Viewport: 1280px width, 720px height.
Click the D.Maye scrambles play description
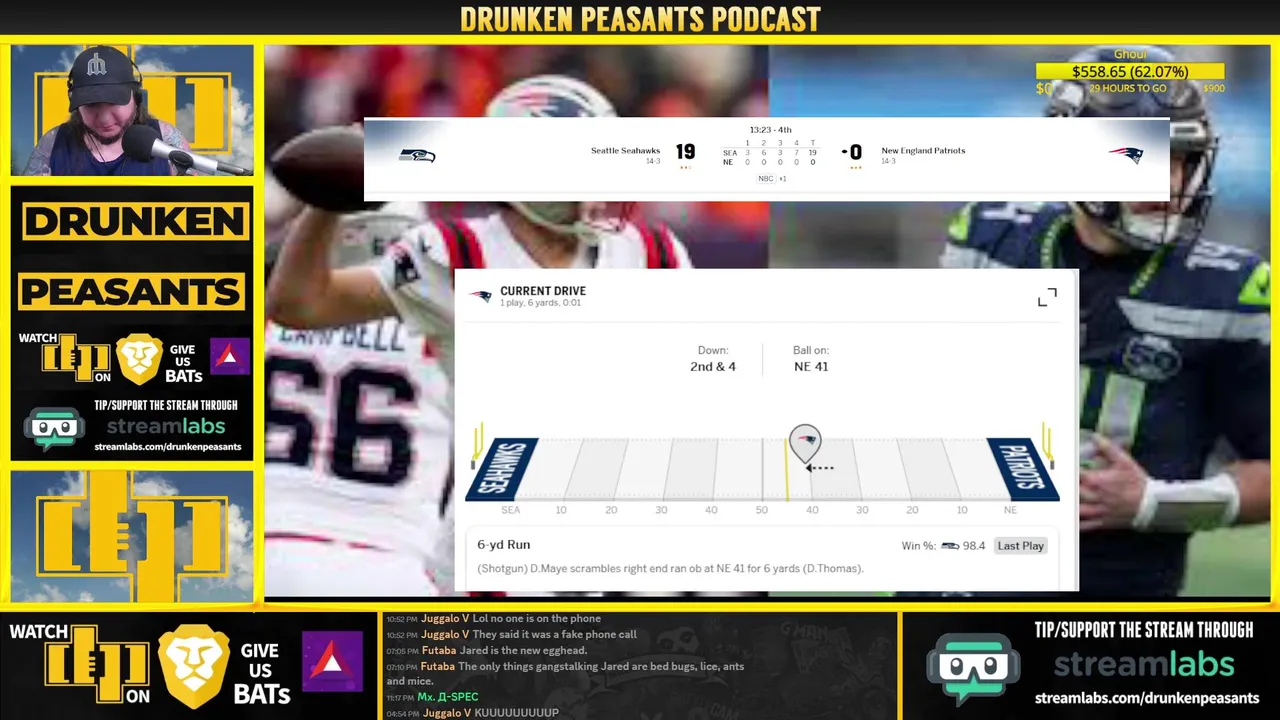click(670, 569)
